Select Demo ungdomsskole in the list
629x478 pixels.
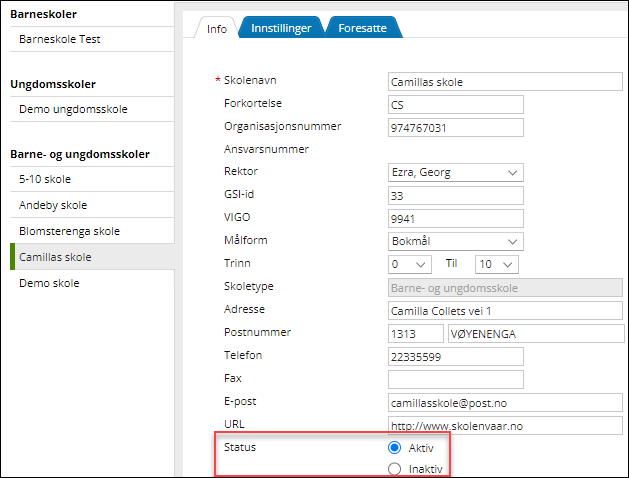(73, 109)
